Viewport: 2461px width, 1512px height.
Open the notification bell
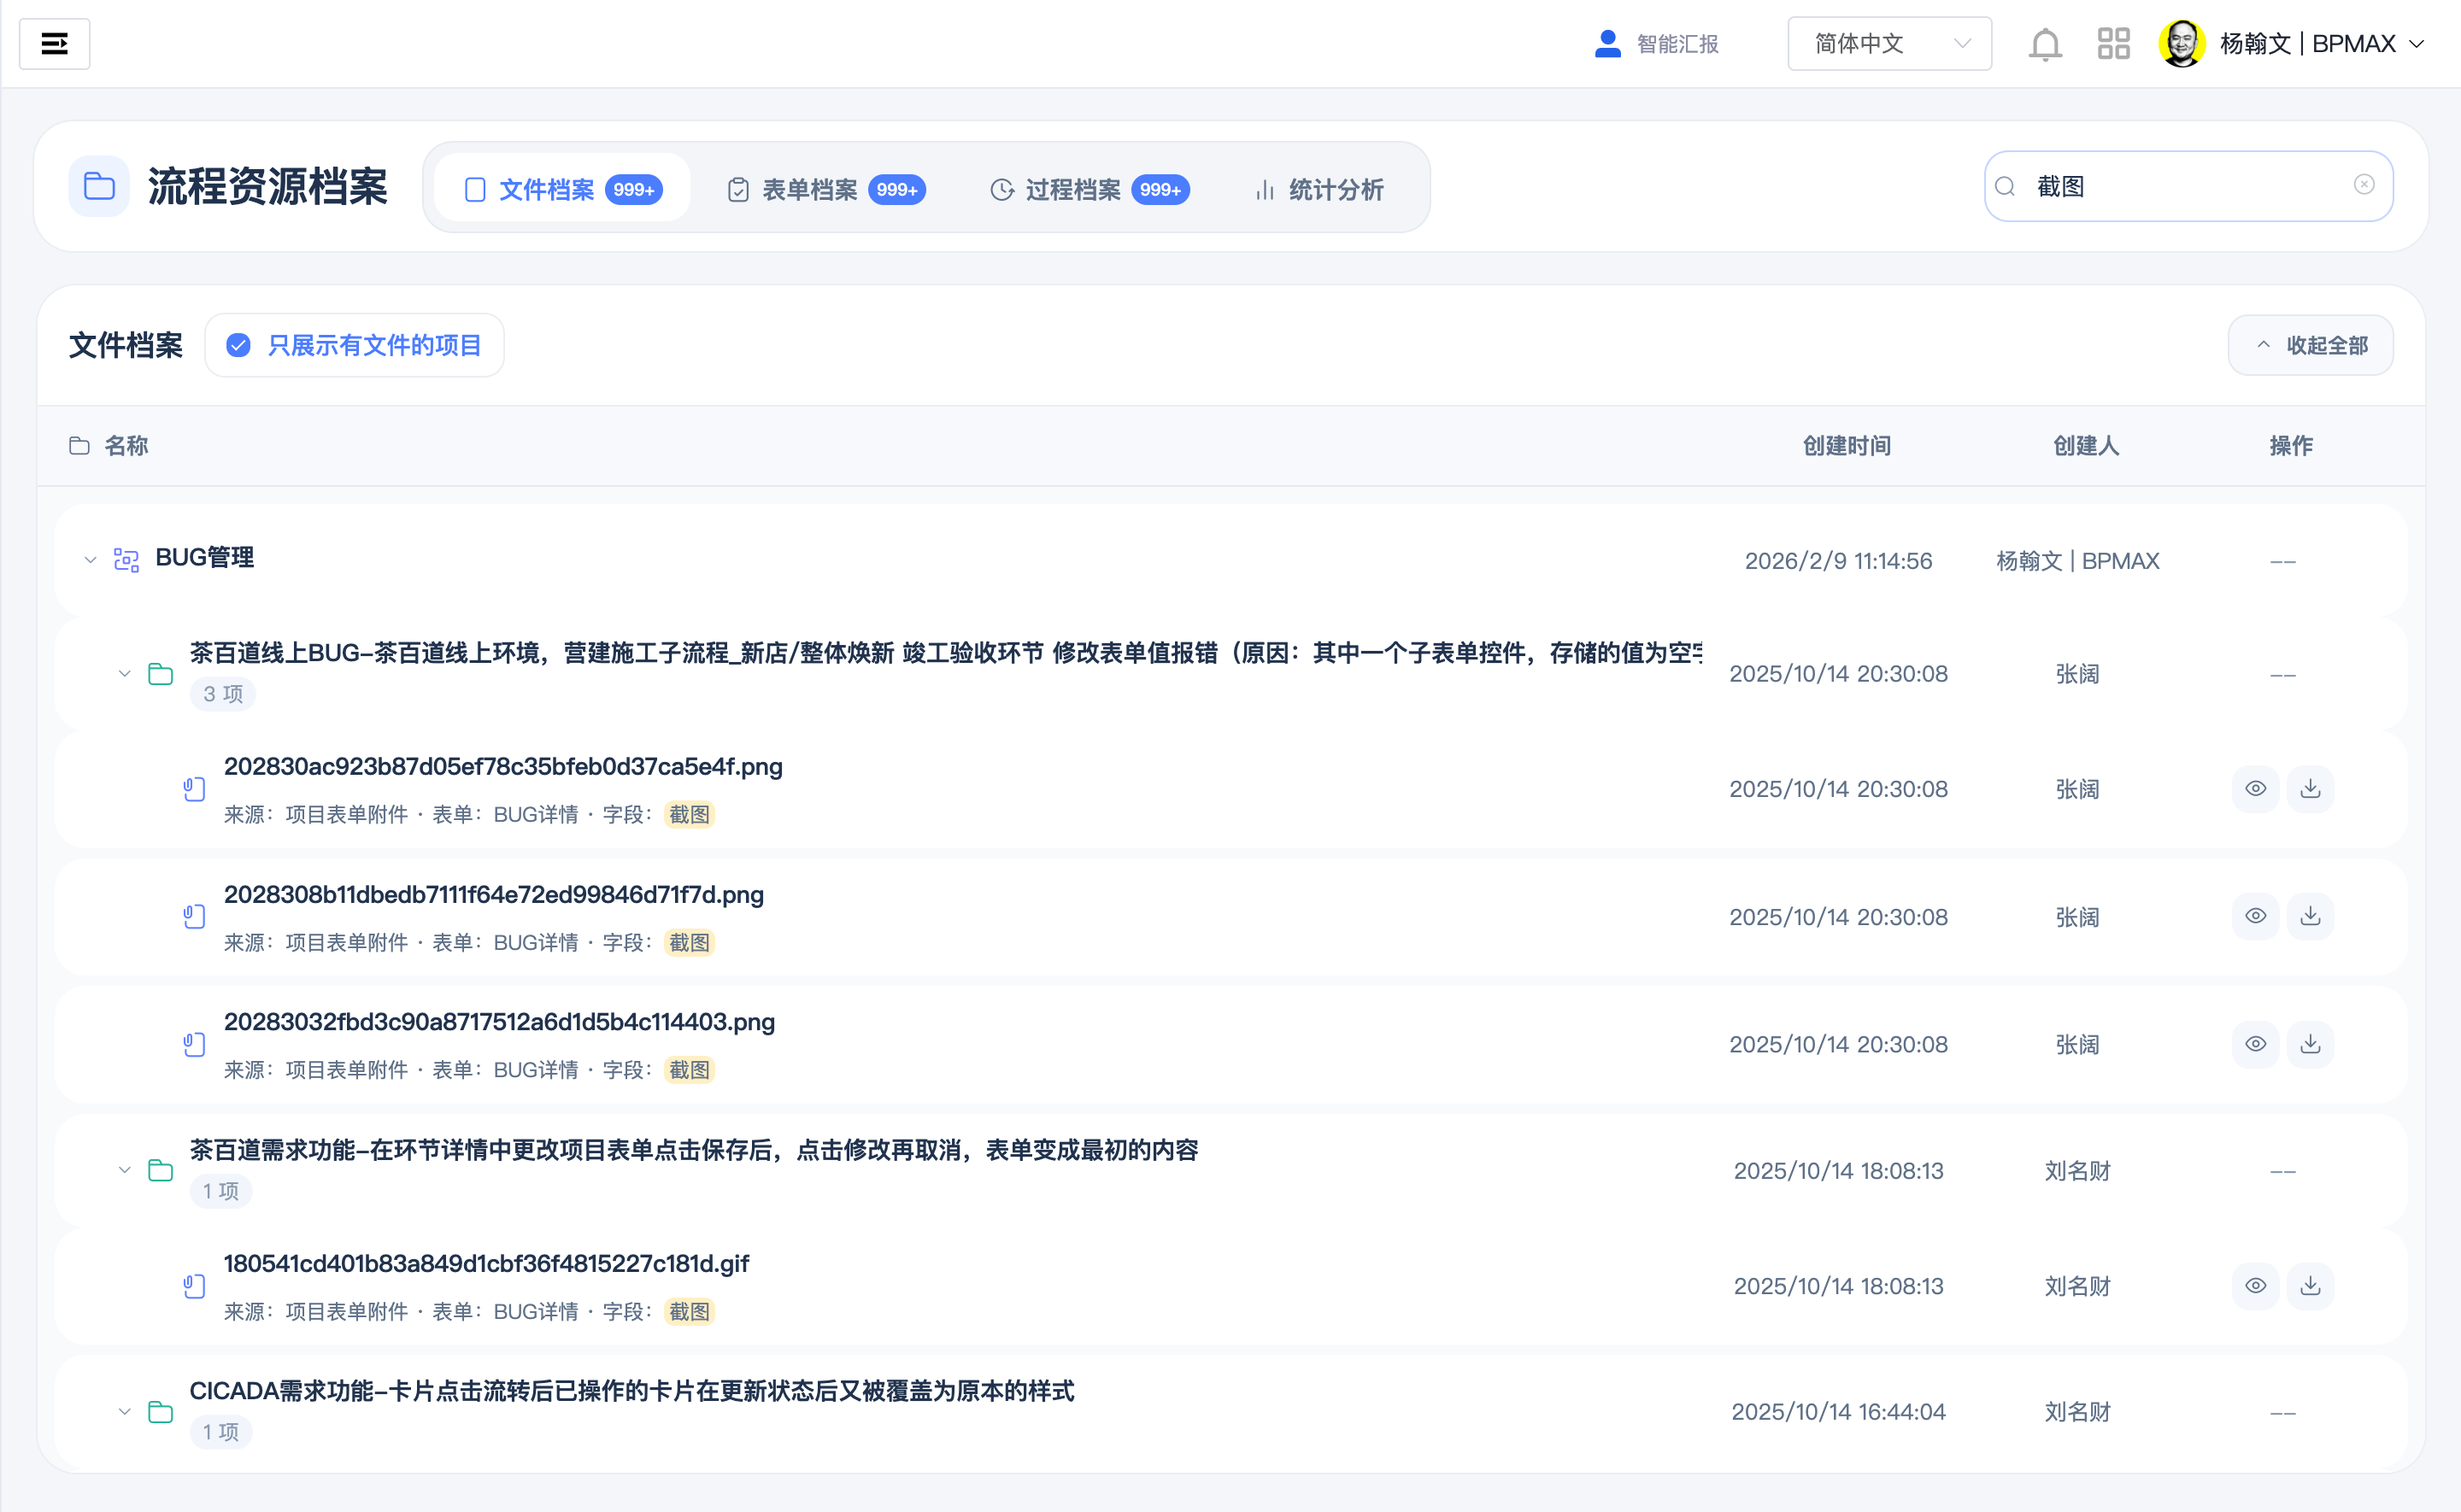tap(2045, 43)
